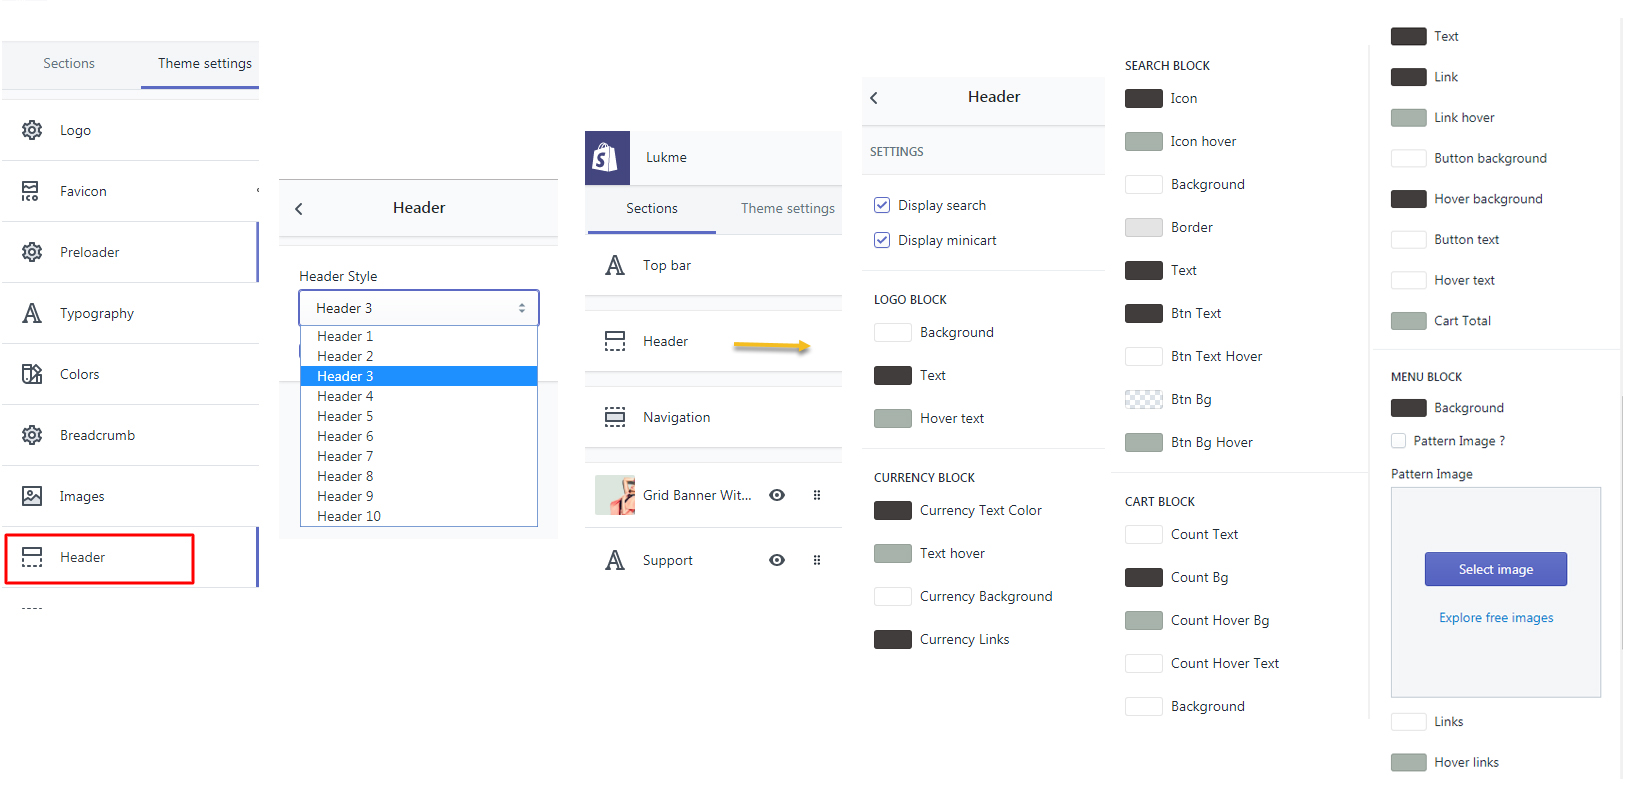This screenshot has height=788, width=1644.
Task: Choose Header 1 from the list
Action: tap(419, 336)
